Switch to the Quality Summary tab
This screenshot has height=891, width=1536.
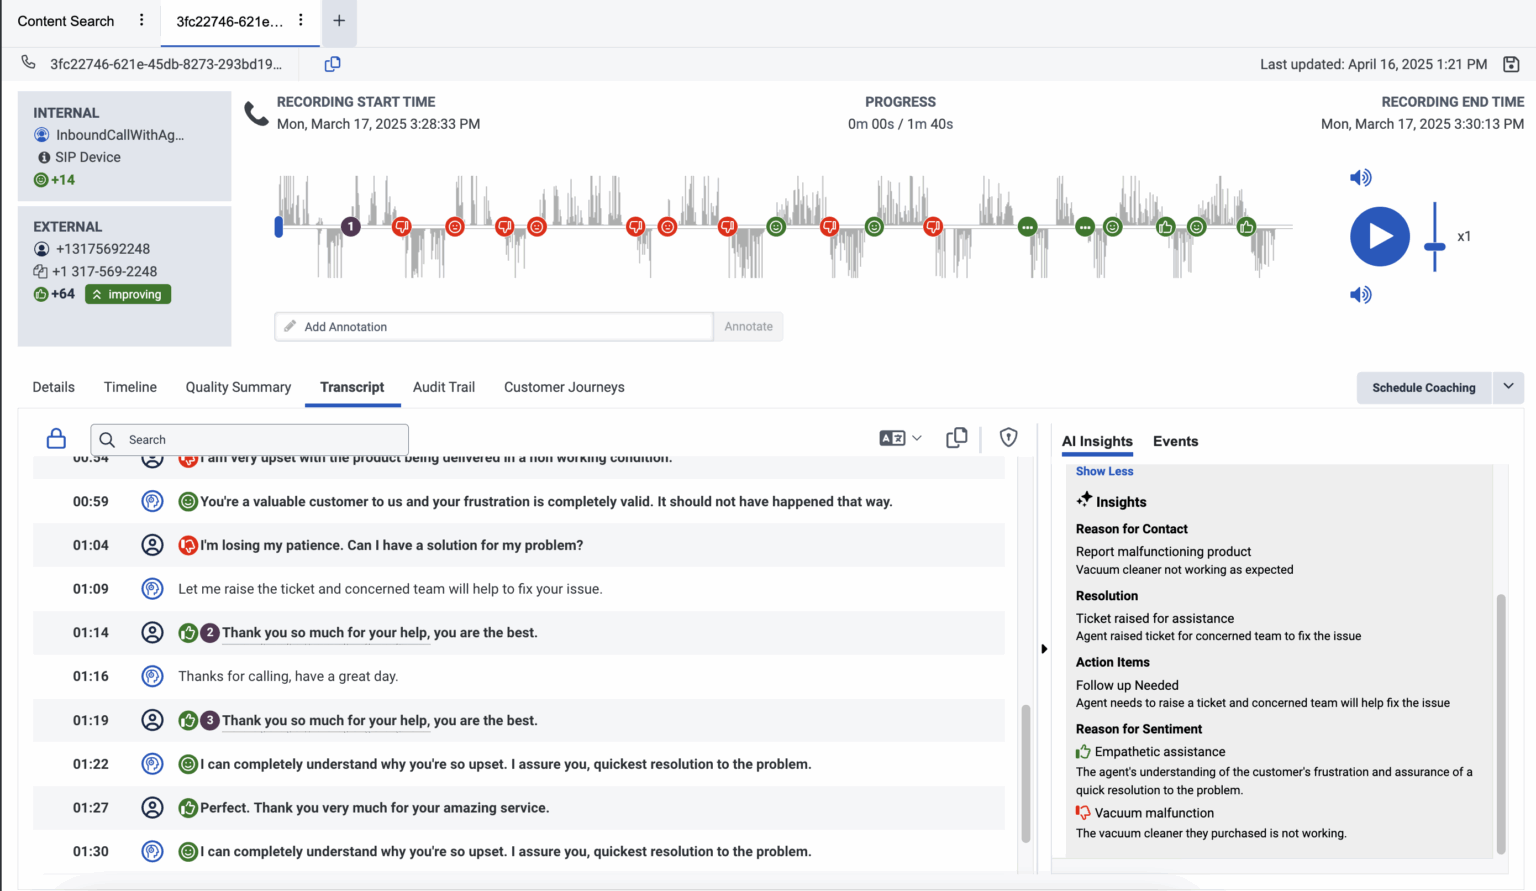pos(238,387)
